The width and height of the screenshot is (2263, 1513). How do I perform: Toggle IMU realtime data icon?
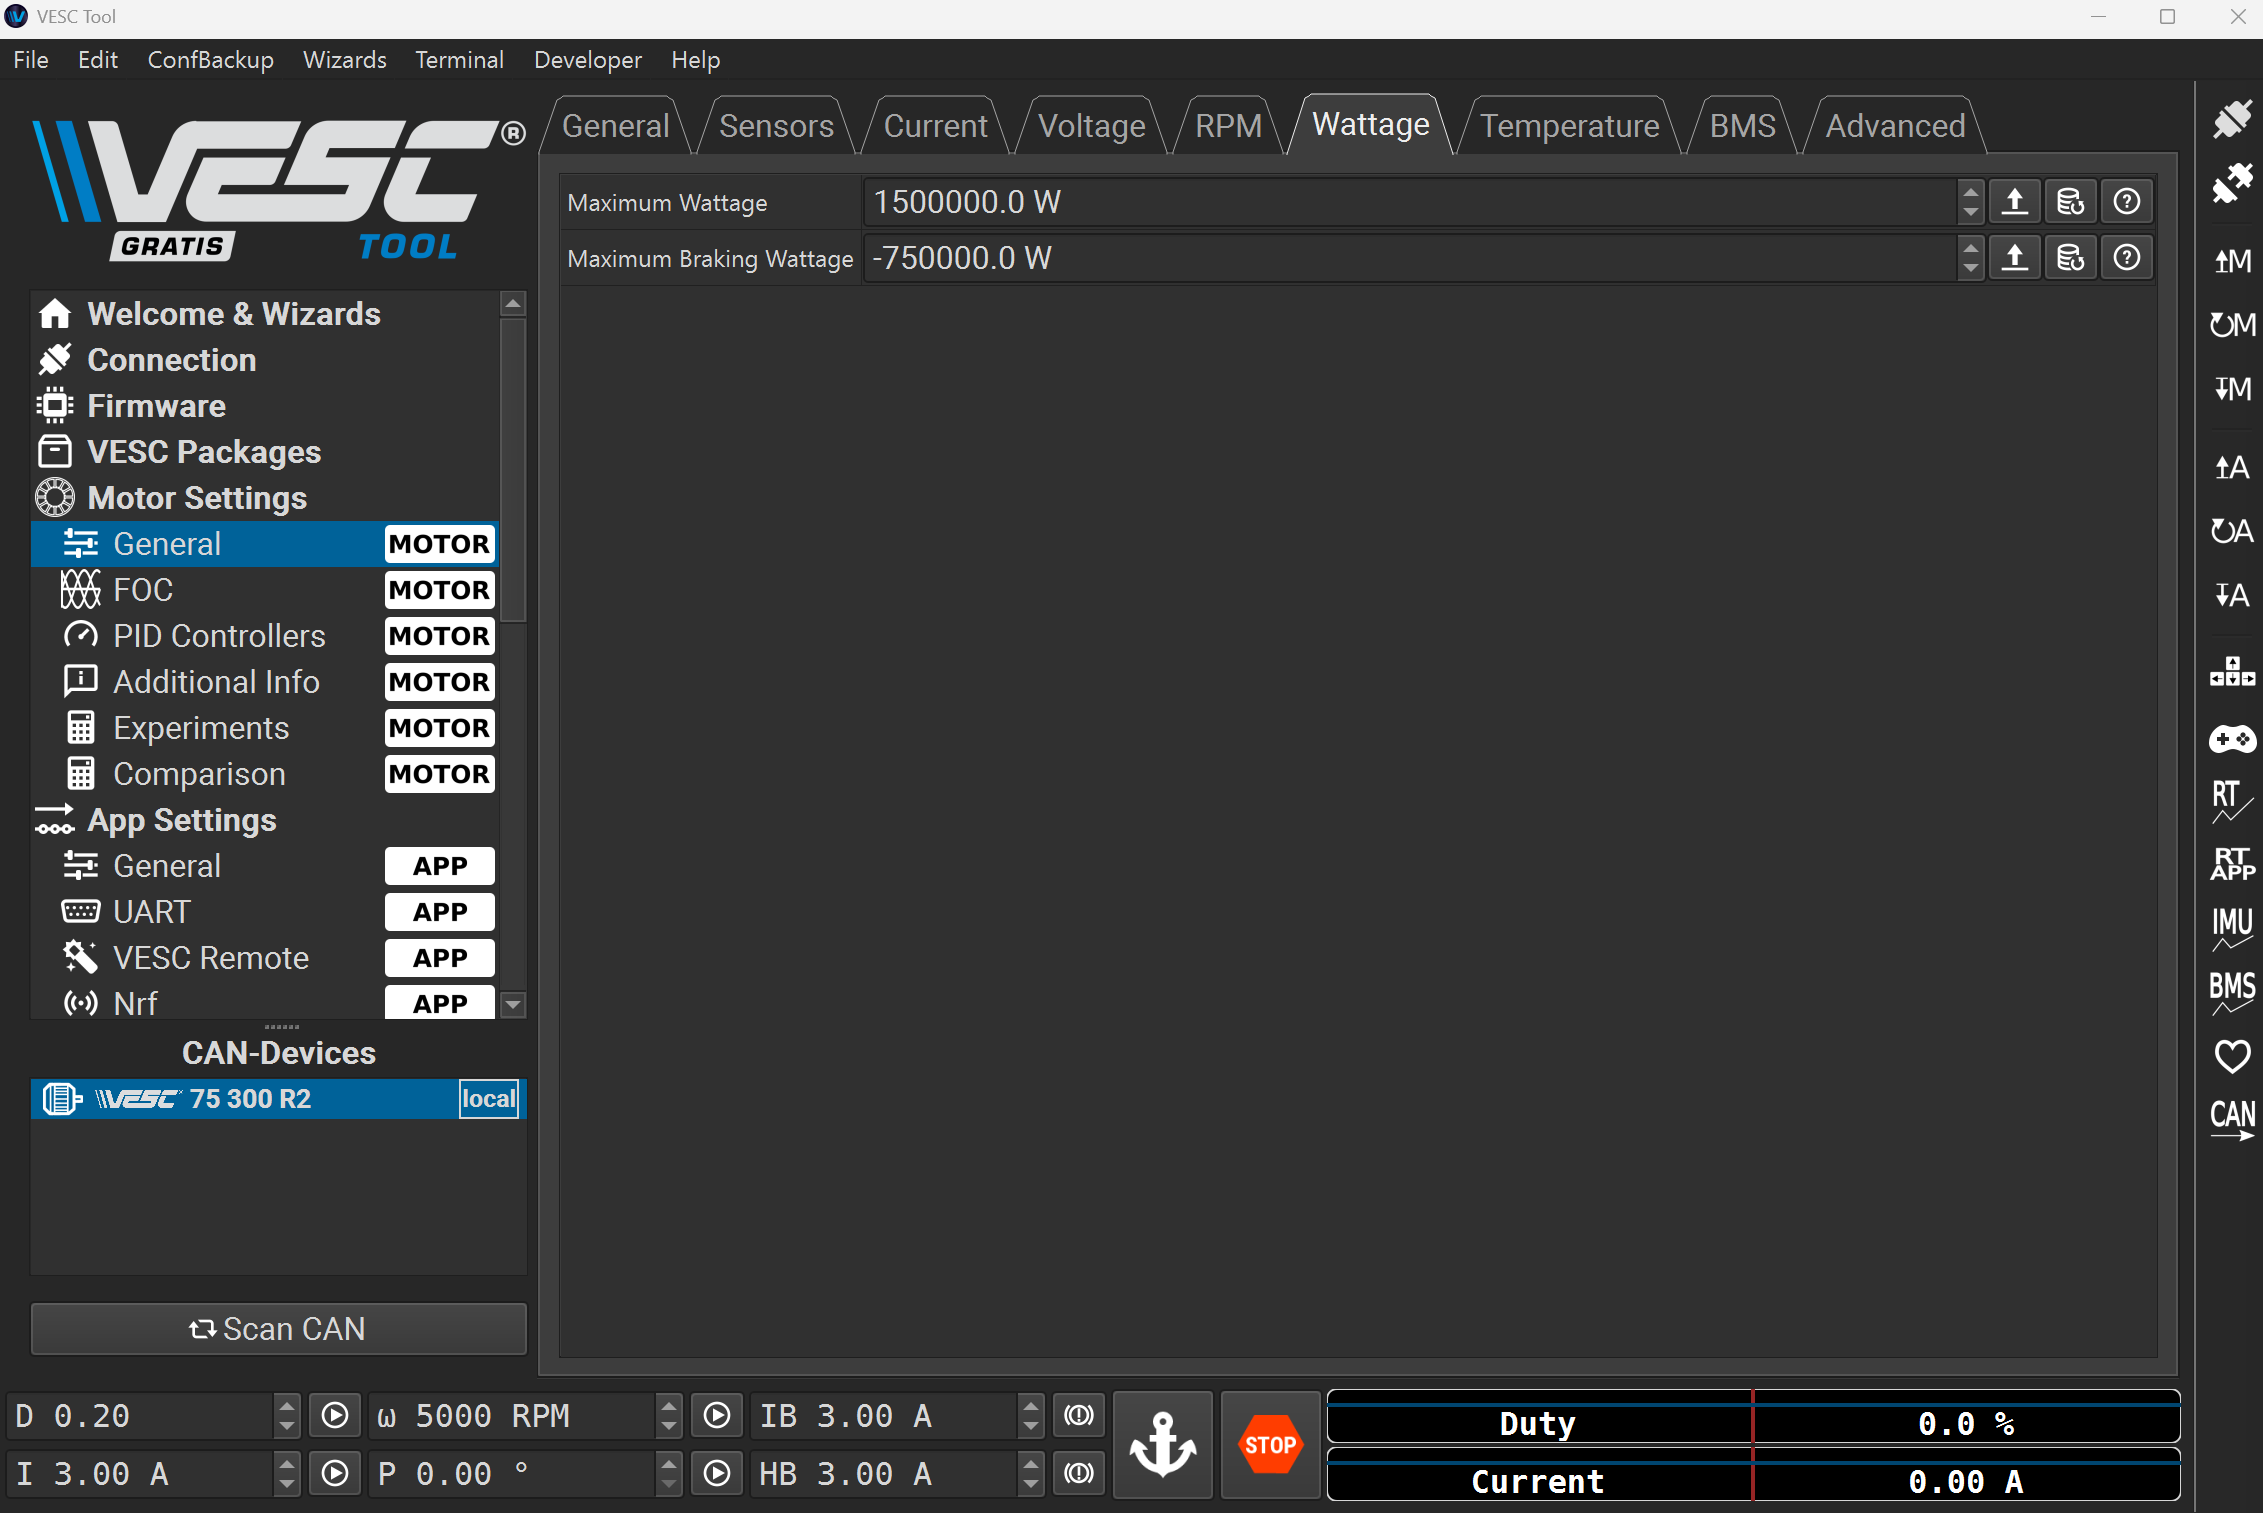(2231, 927)
